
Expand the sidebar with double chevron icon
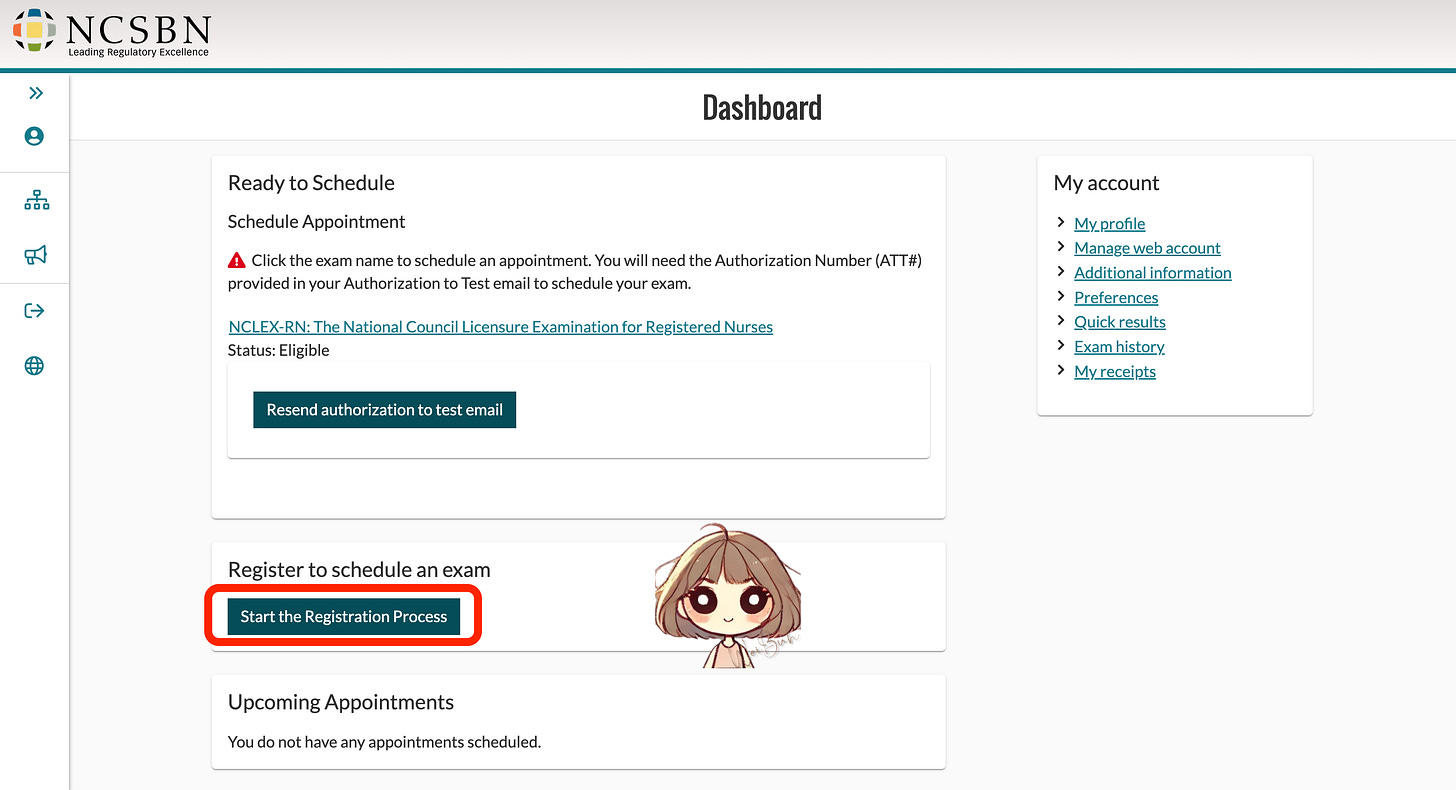coord(35,93)
